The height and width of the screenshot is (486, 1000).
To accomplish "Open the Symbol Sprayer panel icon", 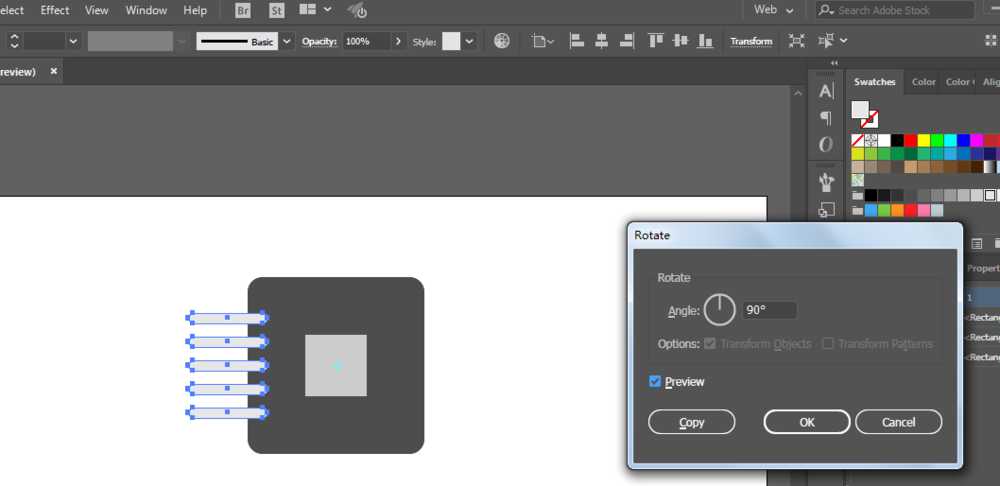I will click(x=826, y=182).
